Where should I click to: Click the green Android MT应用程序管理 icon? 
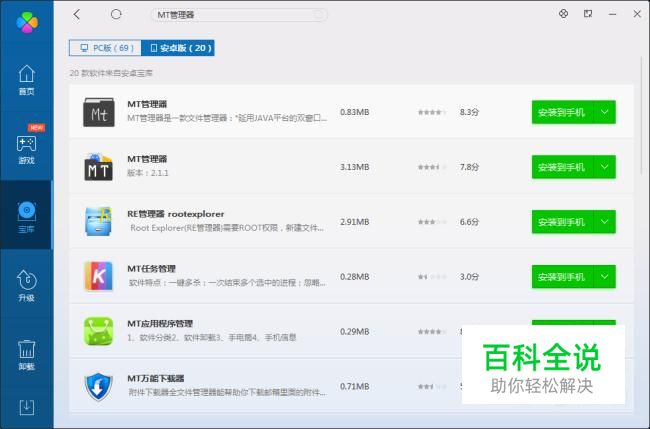99,331
